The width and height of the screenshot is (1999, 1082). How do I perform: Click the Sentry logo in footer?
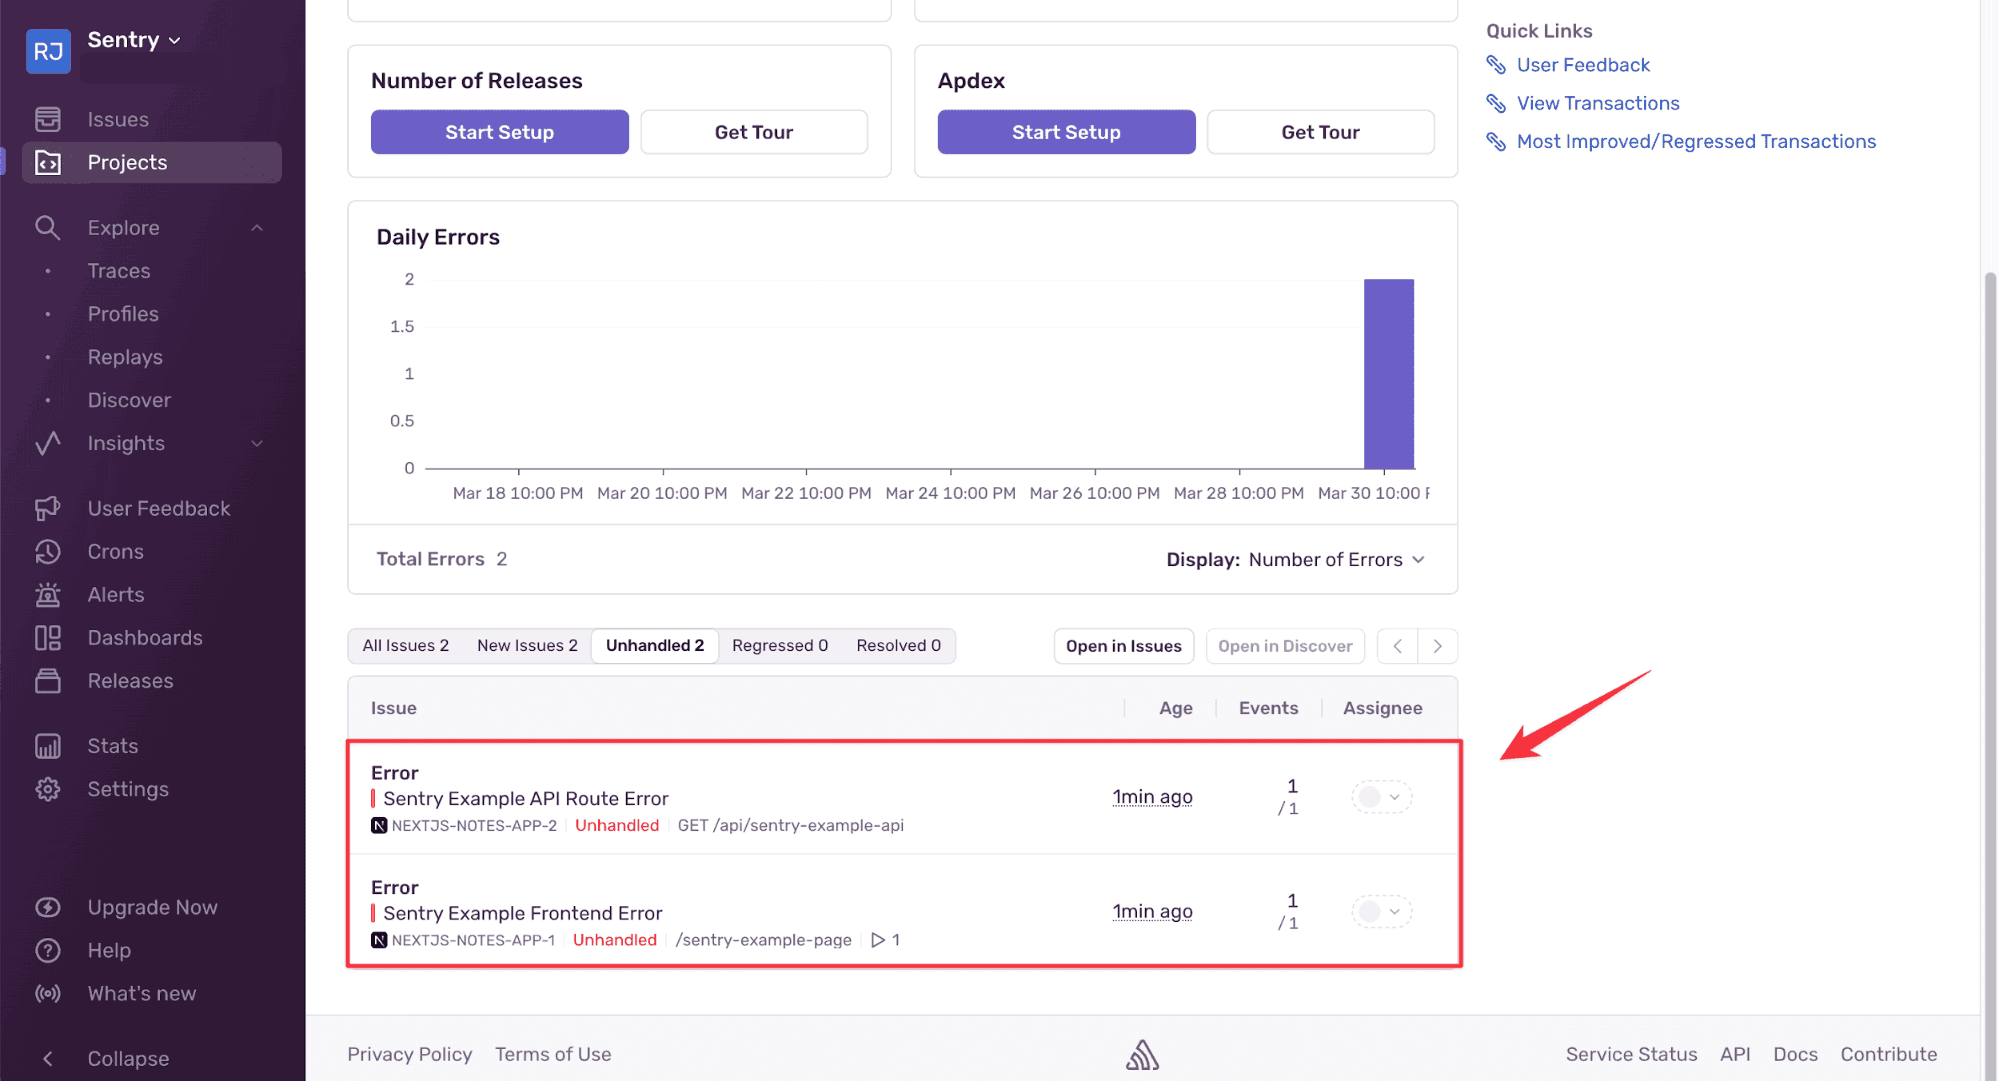coord(1142,1054)
